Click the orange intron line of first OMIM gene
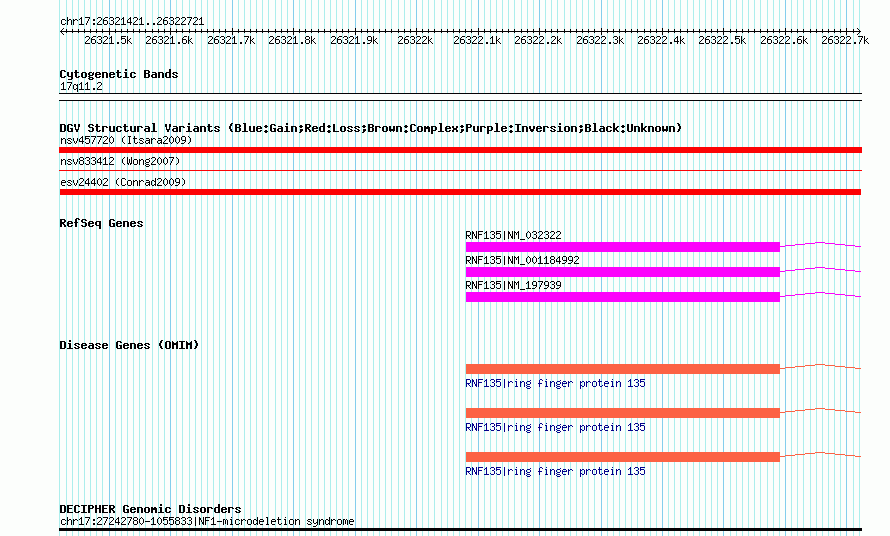 tap(821, 366)
